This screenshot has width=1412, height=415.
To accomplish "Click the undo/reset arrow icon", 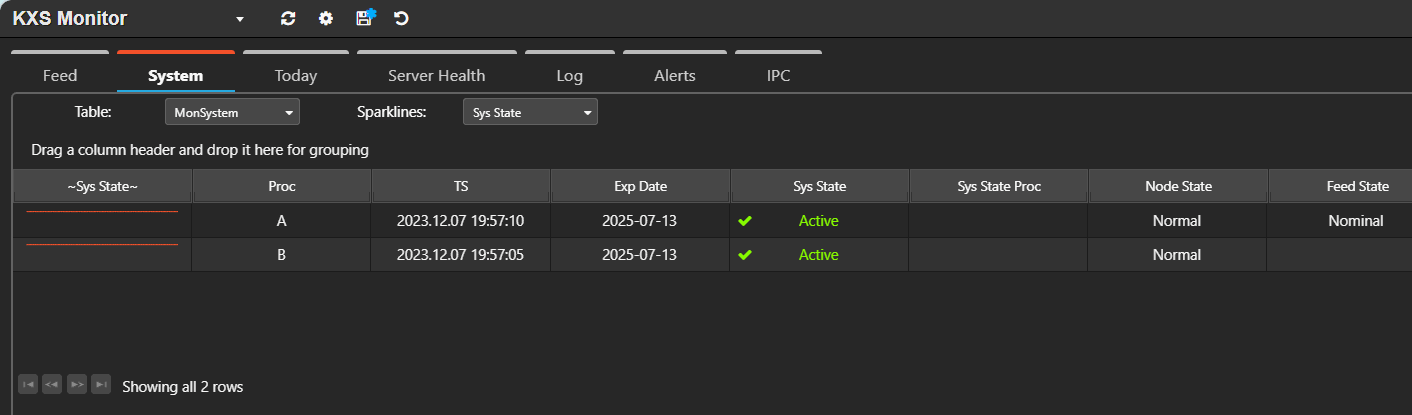I will pyautogui.click(x=402, y=18).
